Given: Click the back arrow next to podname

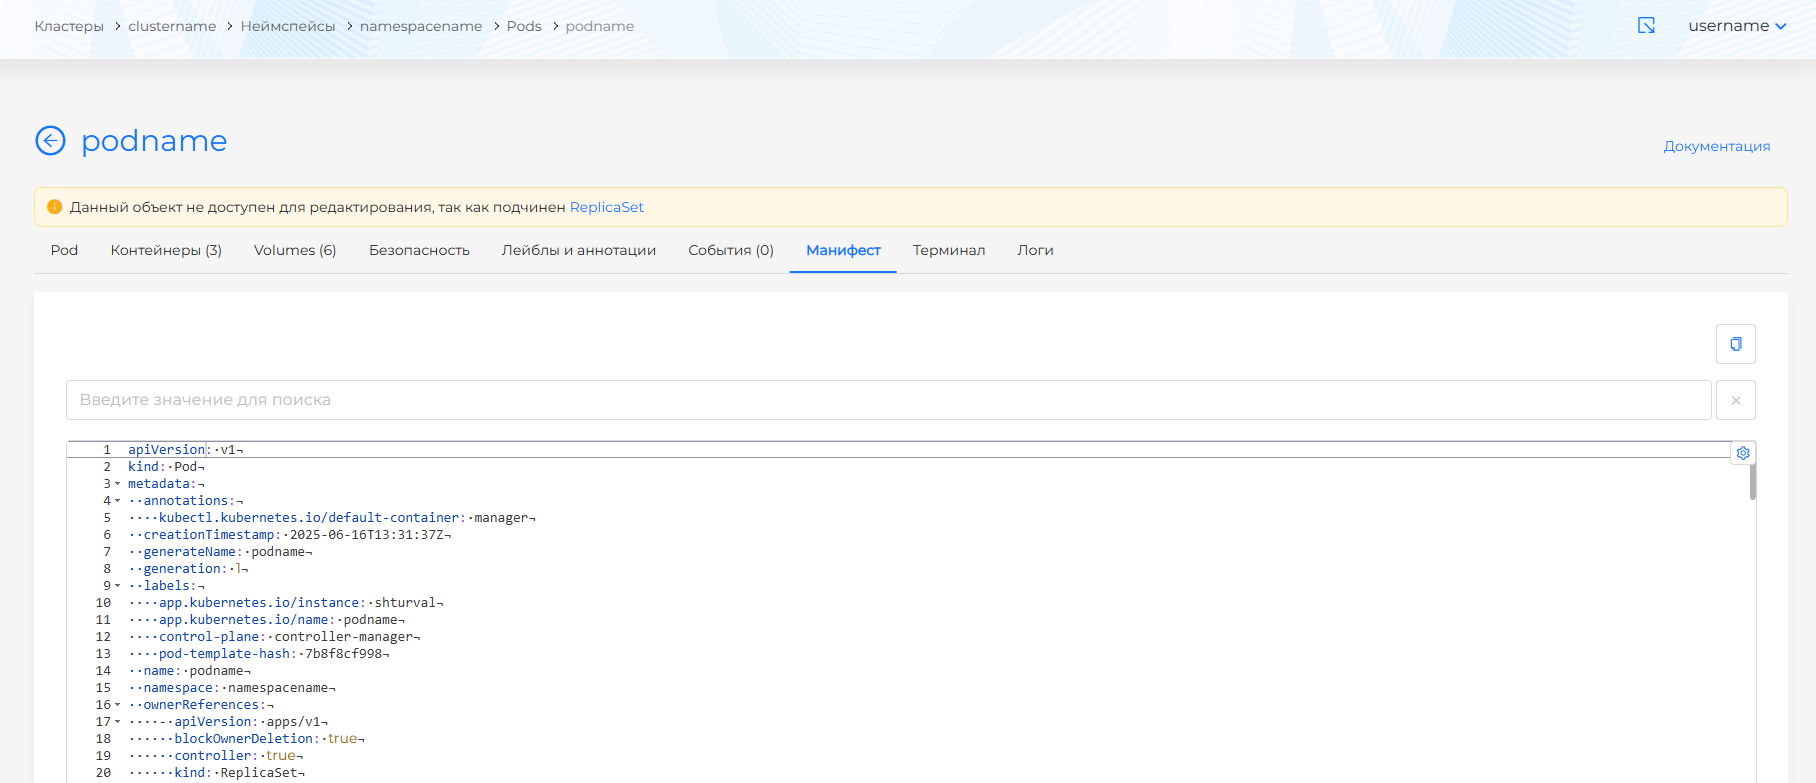Looking at the screenshot, I should click(x=50, y=141).
